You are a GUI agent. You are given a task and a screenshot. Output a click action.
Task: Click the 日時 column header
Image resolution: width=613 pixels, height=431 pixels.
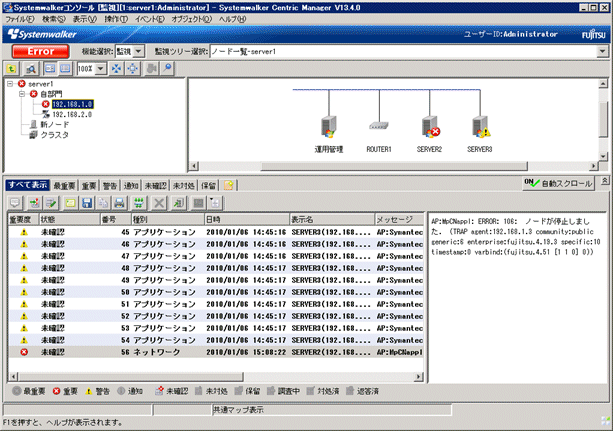pos(247,219)
